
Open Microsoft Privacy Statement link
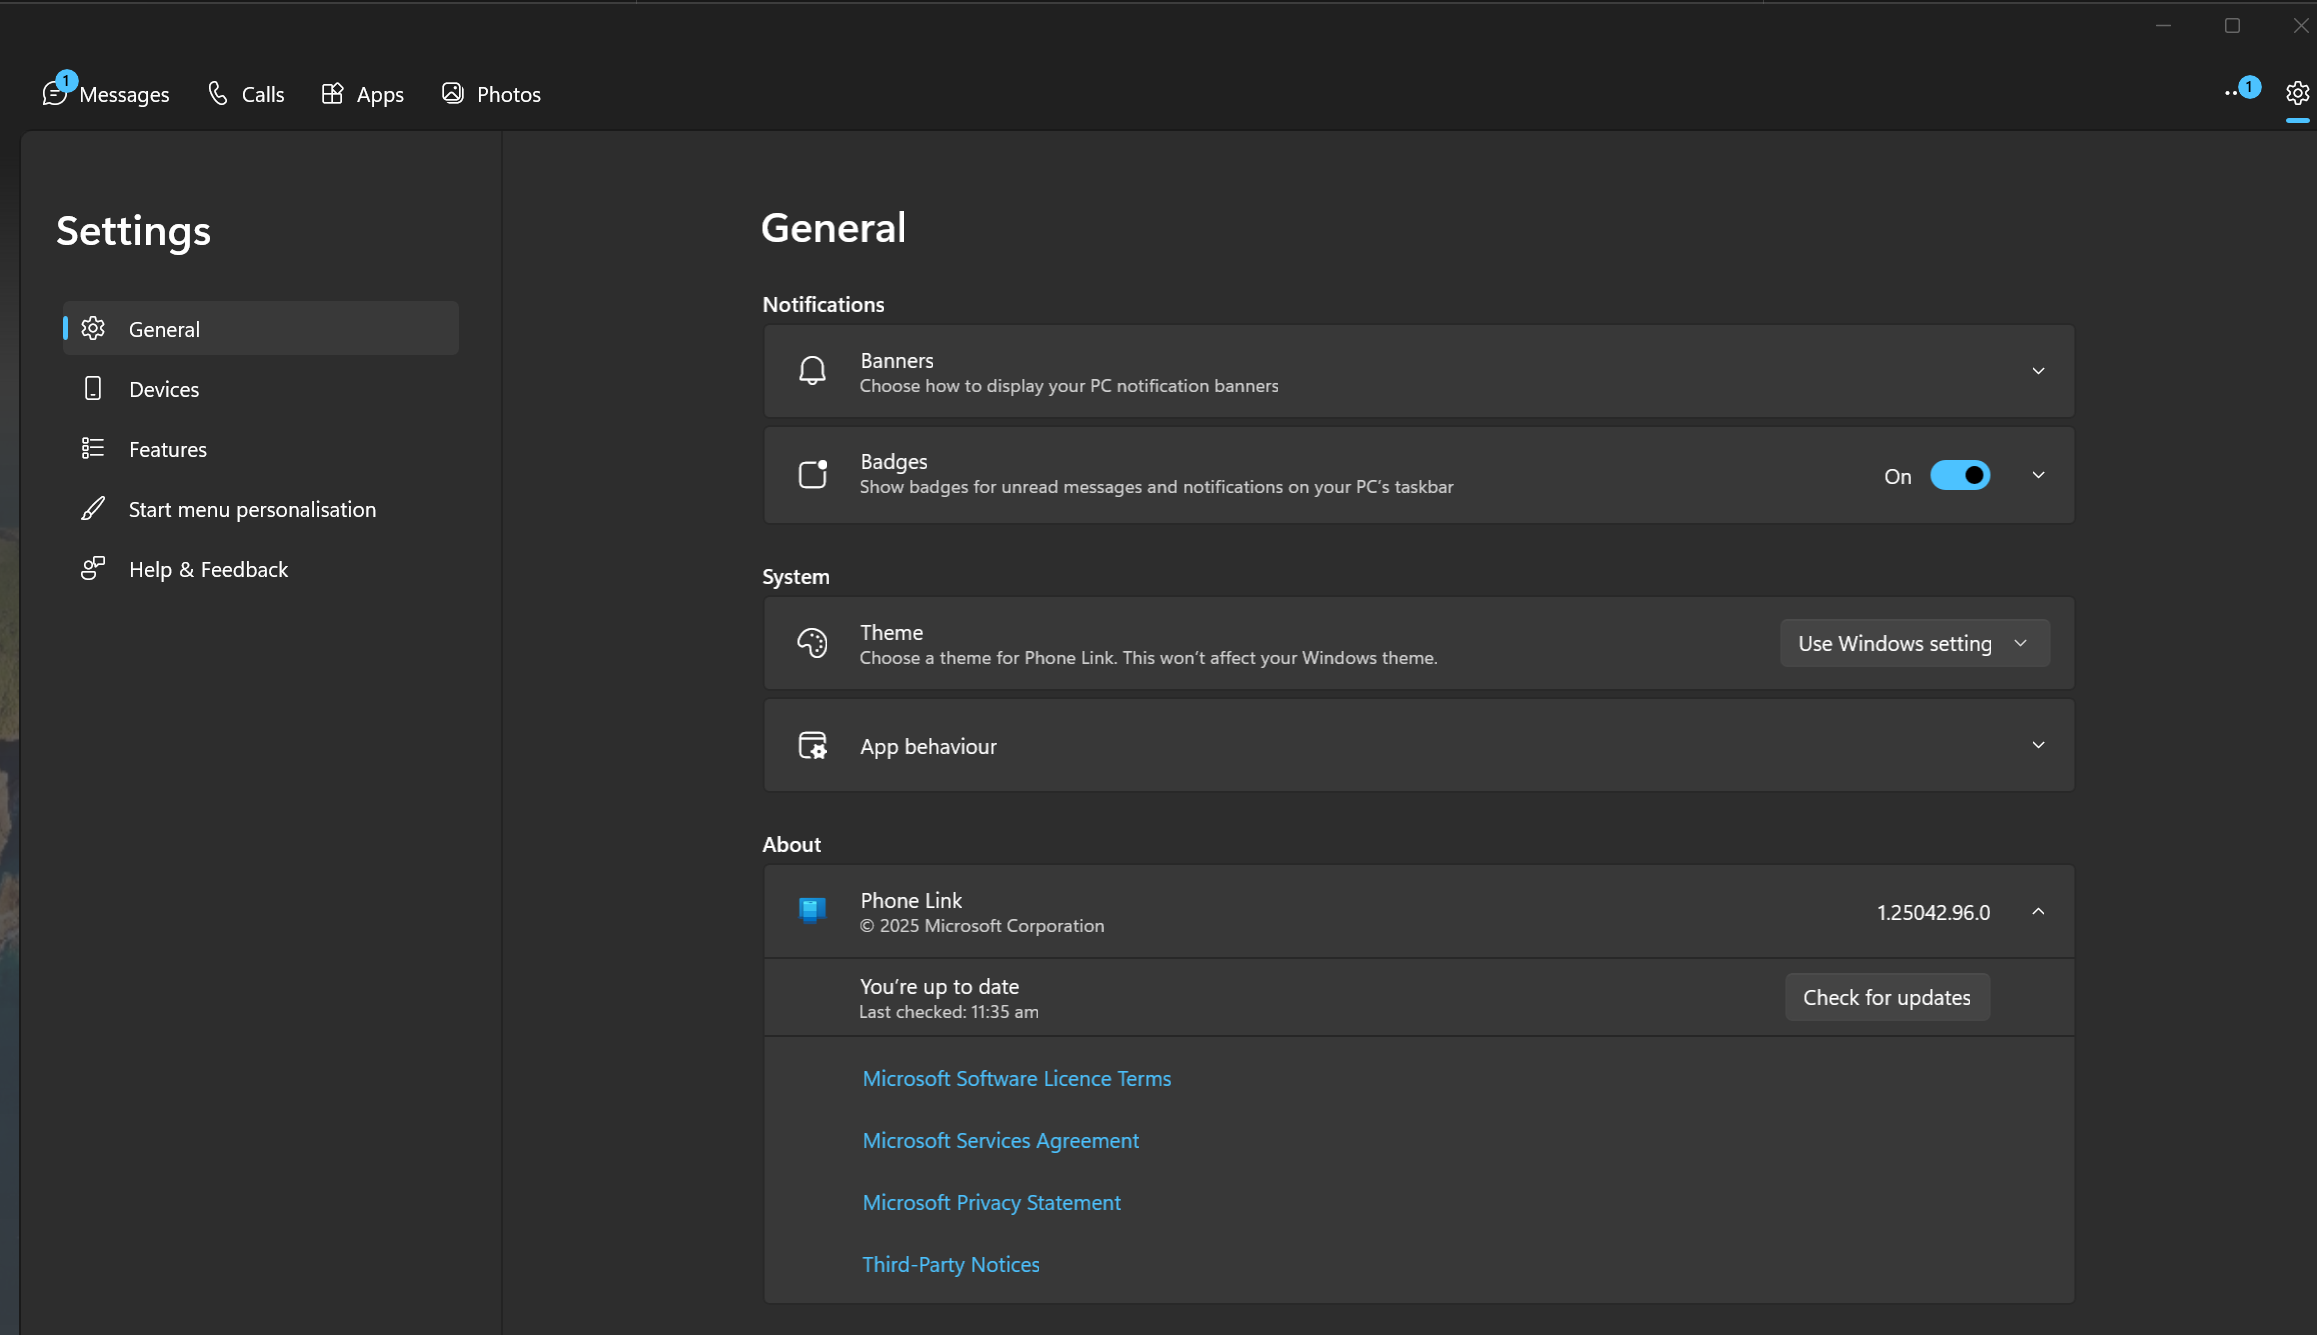(991, 1202)
